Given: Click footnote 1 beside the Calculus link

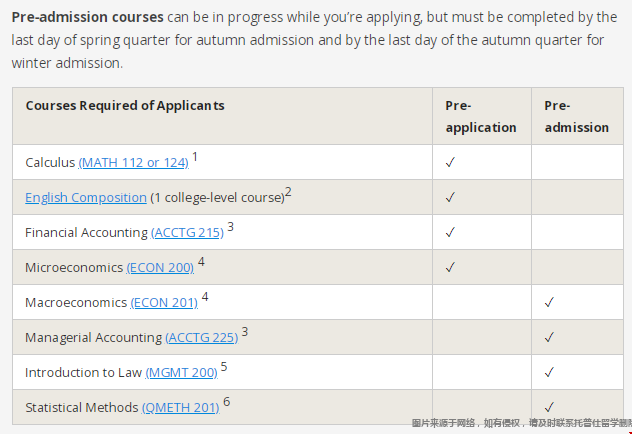Looking at the screenshot, I should 195,157.
